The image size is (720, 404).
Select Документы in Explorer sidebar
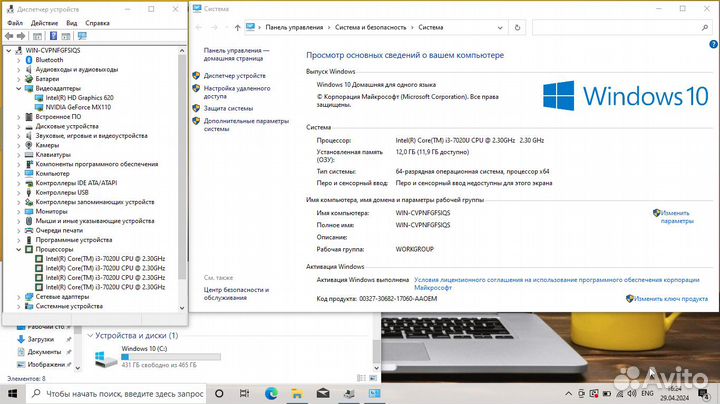[44, 352]
